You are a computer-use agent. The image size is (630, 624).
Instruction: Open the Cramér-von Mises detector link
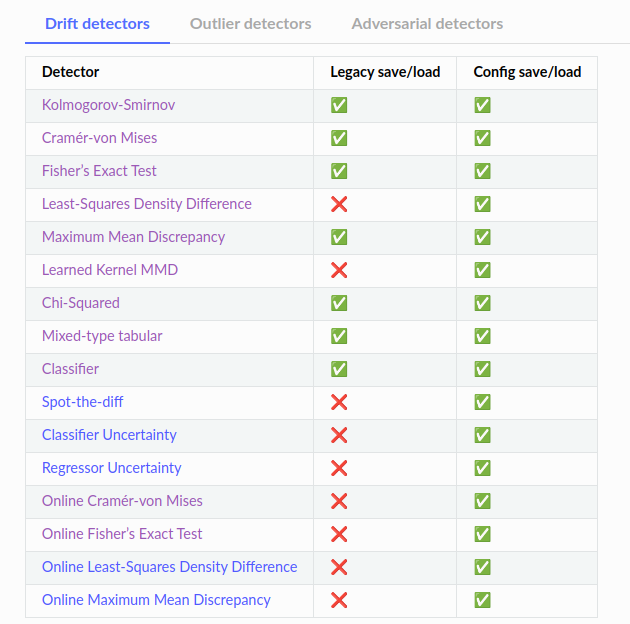[99, 138]
